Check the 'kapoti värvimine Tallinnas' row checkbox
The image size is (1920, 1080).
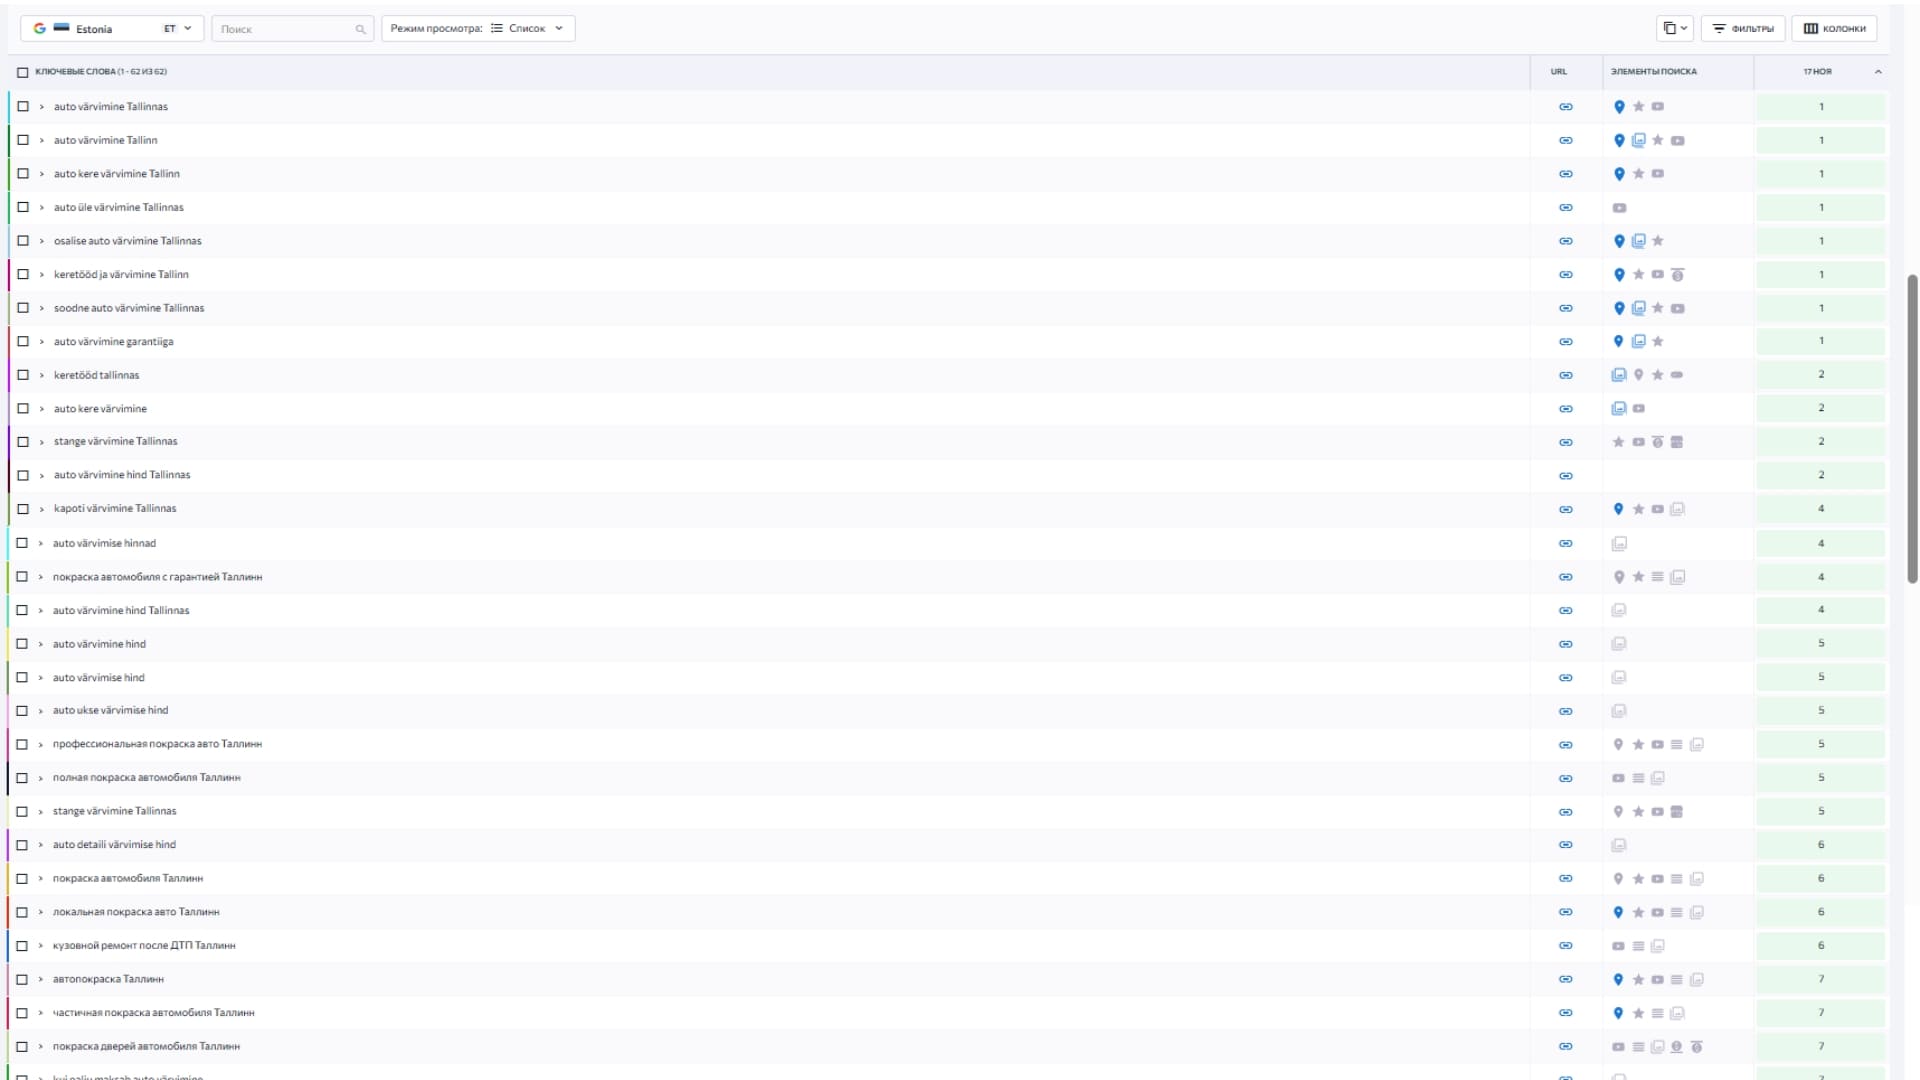click(x=23, y=509)
